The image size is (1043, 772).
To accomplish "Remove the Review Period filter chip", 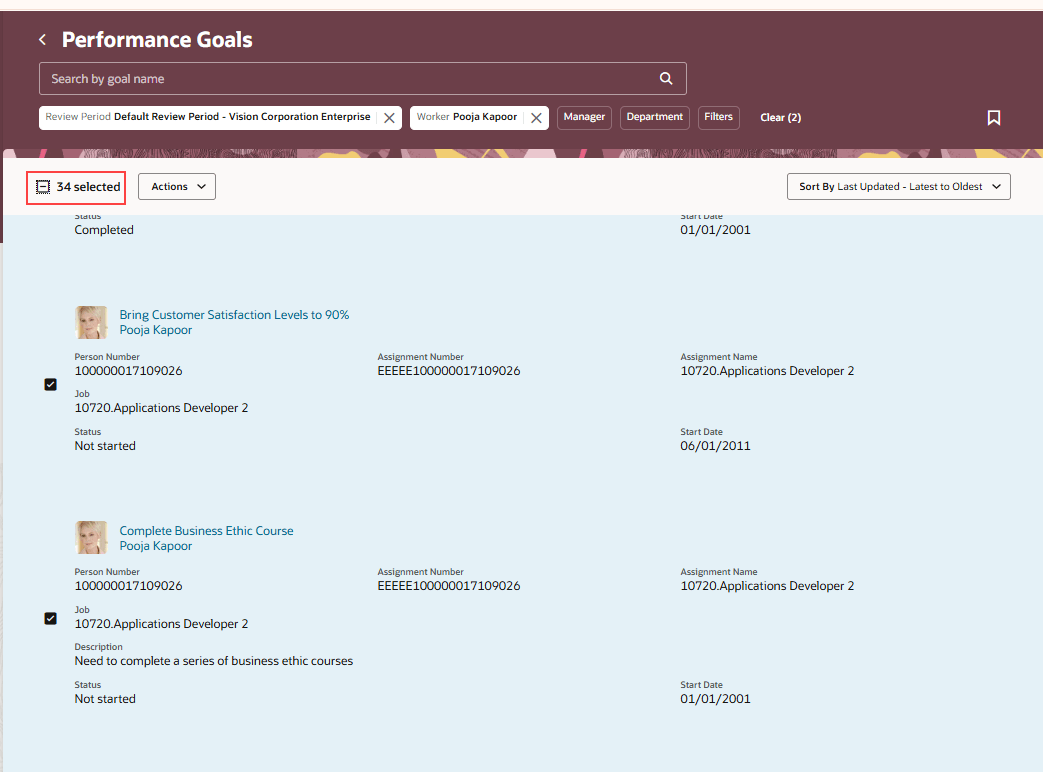I will point(389,117).
